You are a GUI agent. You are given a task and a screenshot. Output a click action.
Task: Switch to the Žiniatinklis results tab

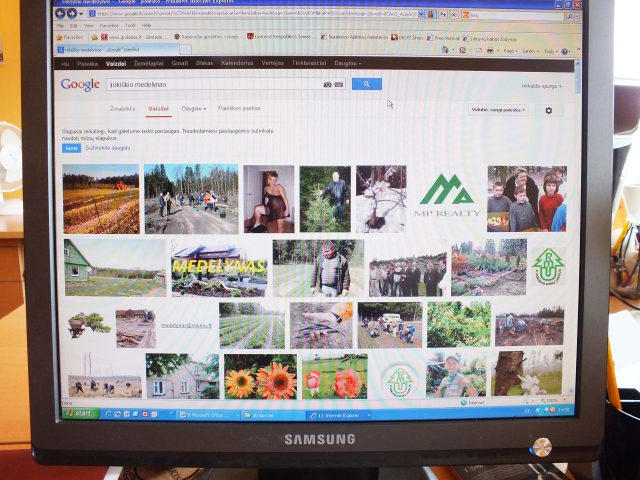click(122, 109)
